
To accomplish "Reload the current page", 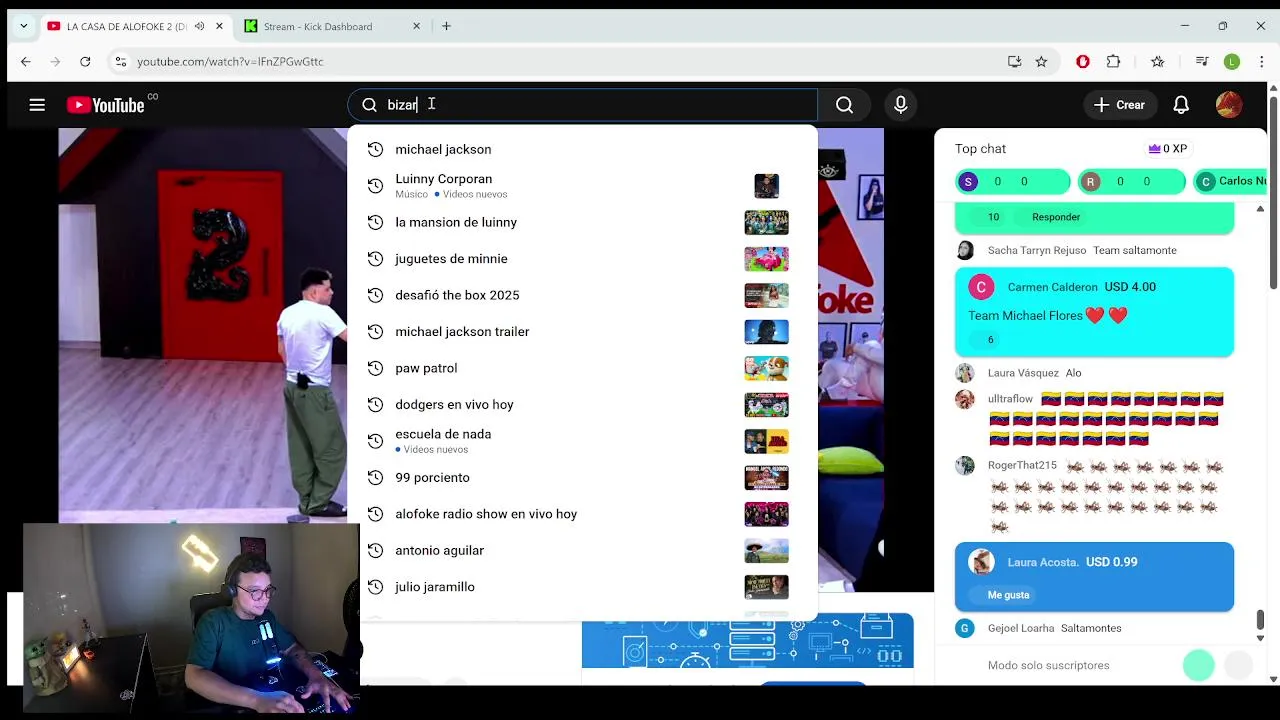I will click(85, 61).
